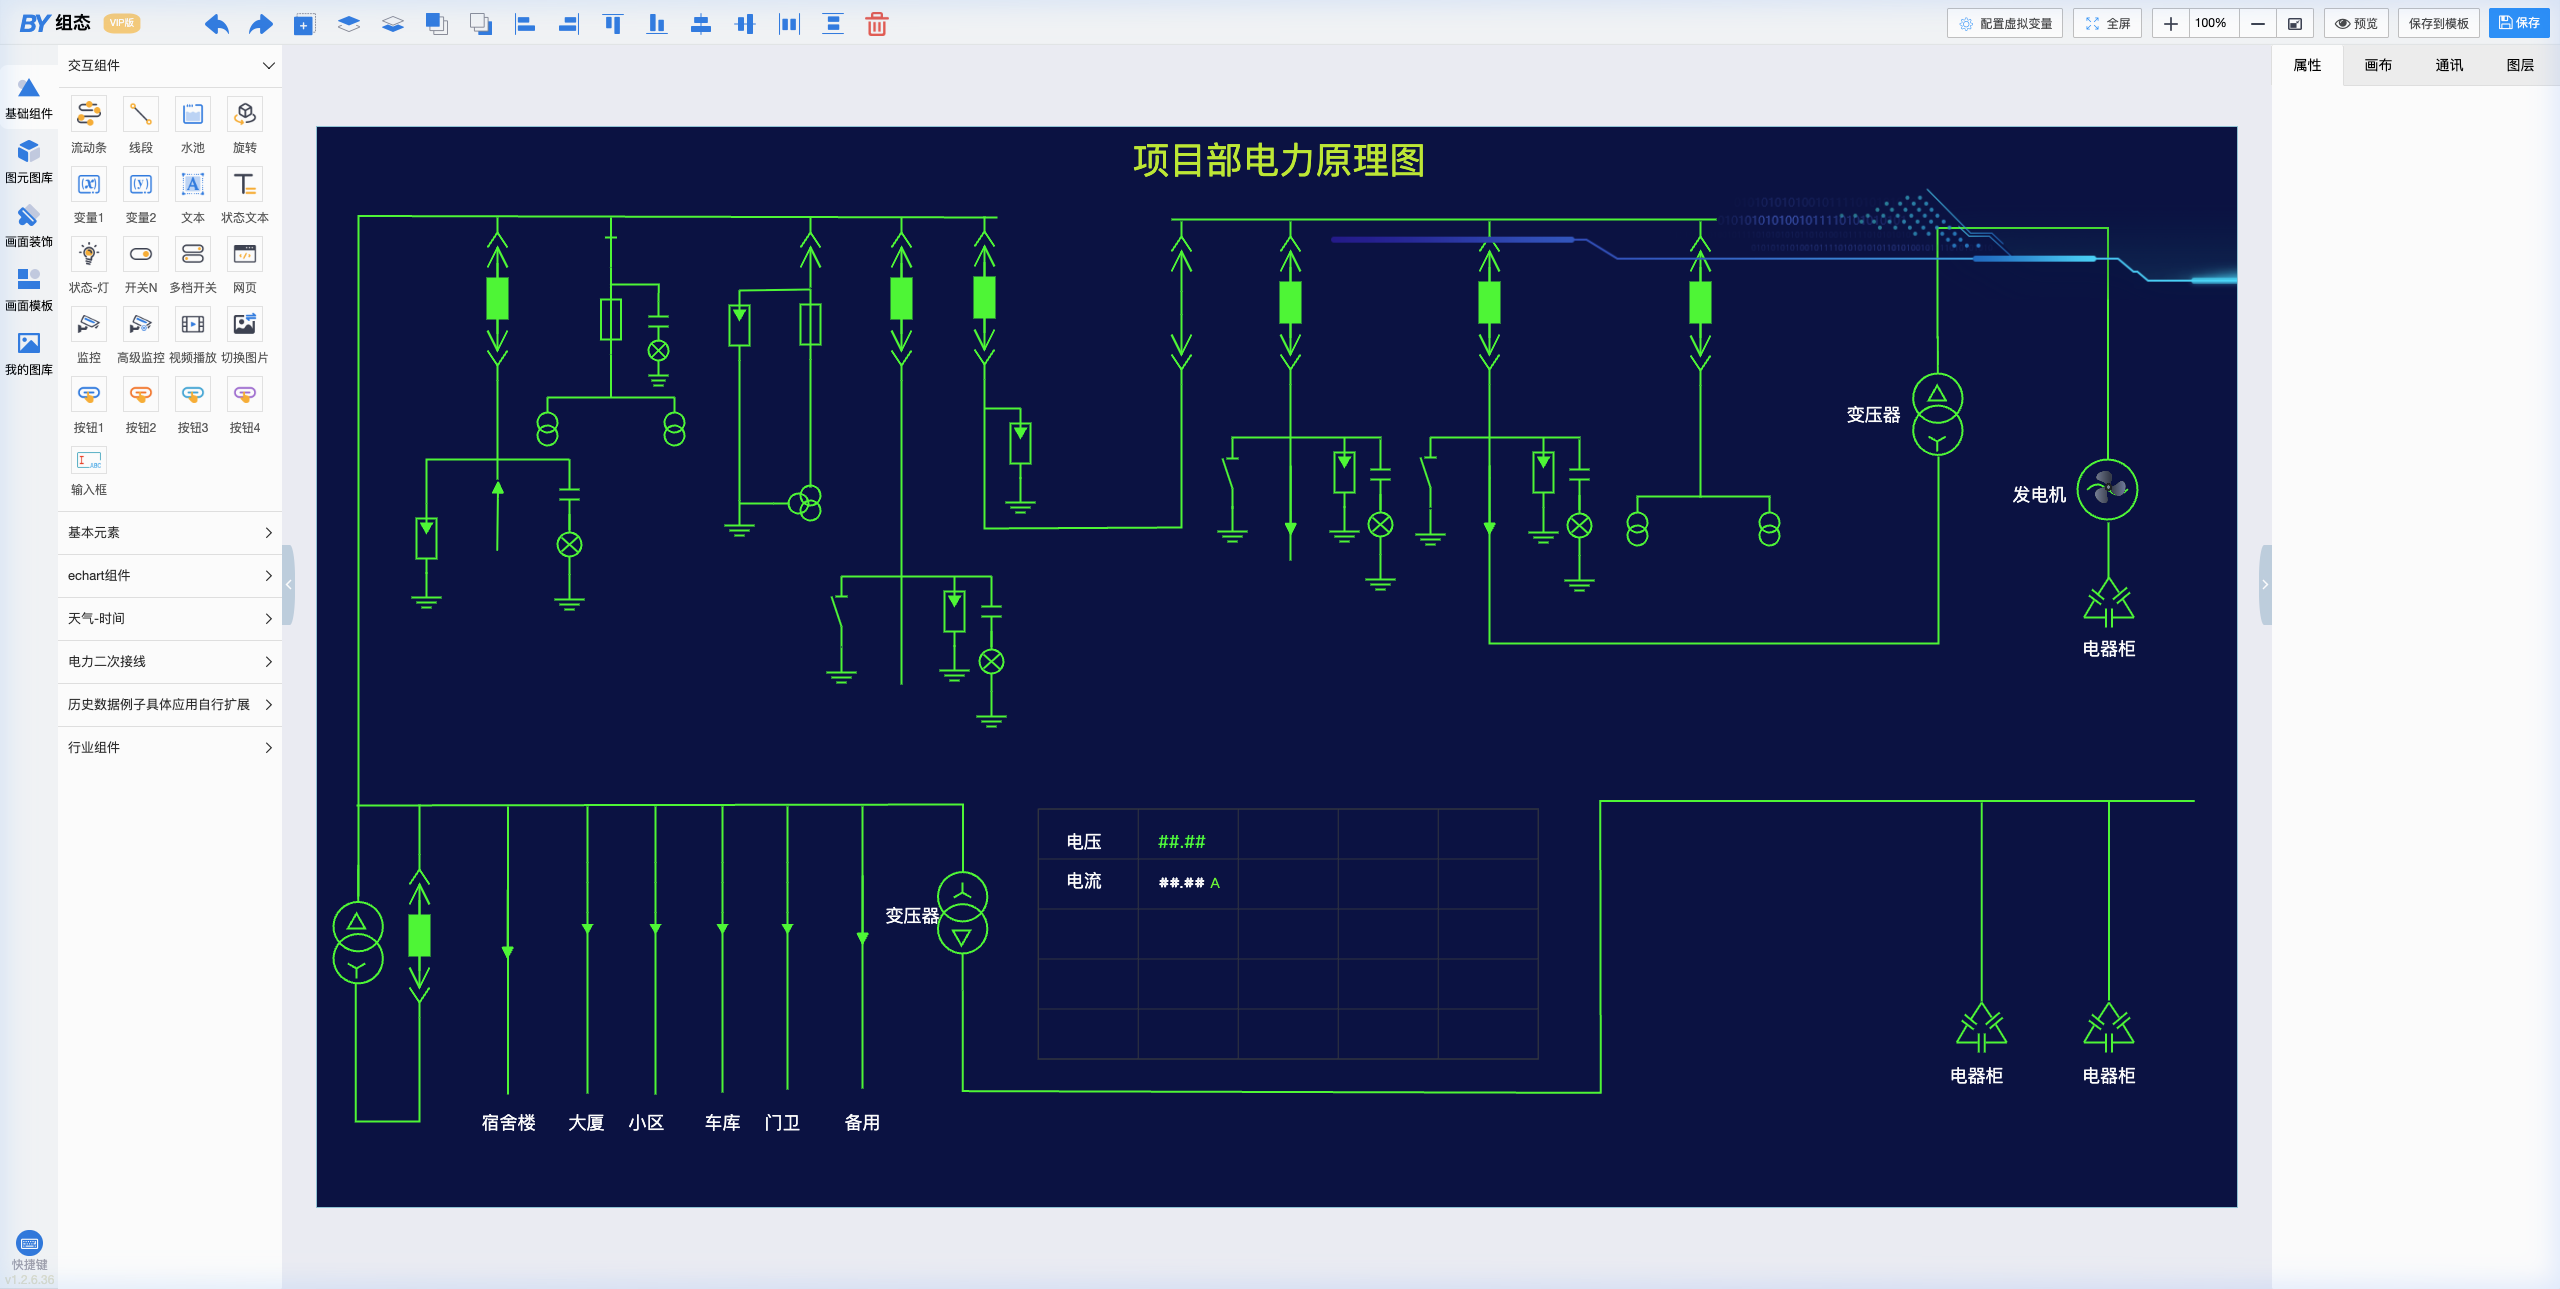Select the 水池 component
Image resolution: width=2560 pixels, height=1289 pixels.
[193, 125]
